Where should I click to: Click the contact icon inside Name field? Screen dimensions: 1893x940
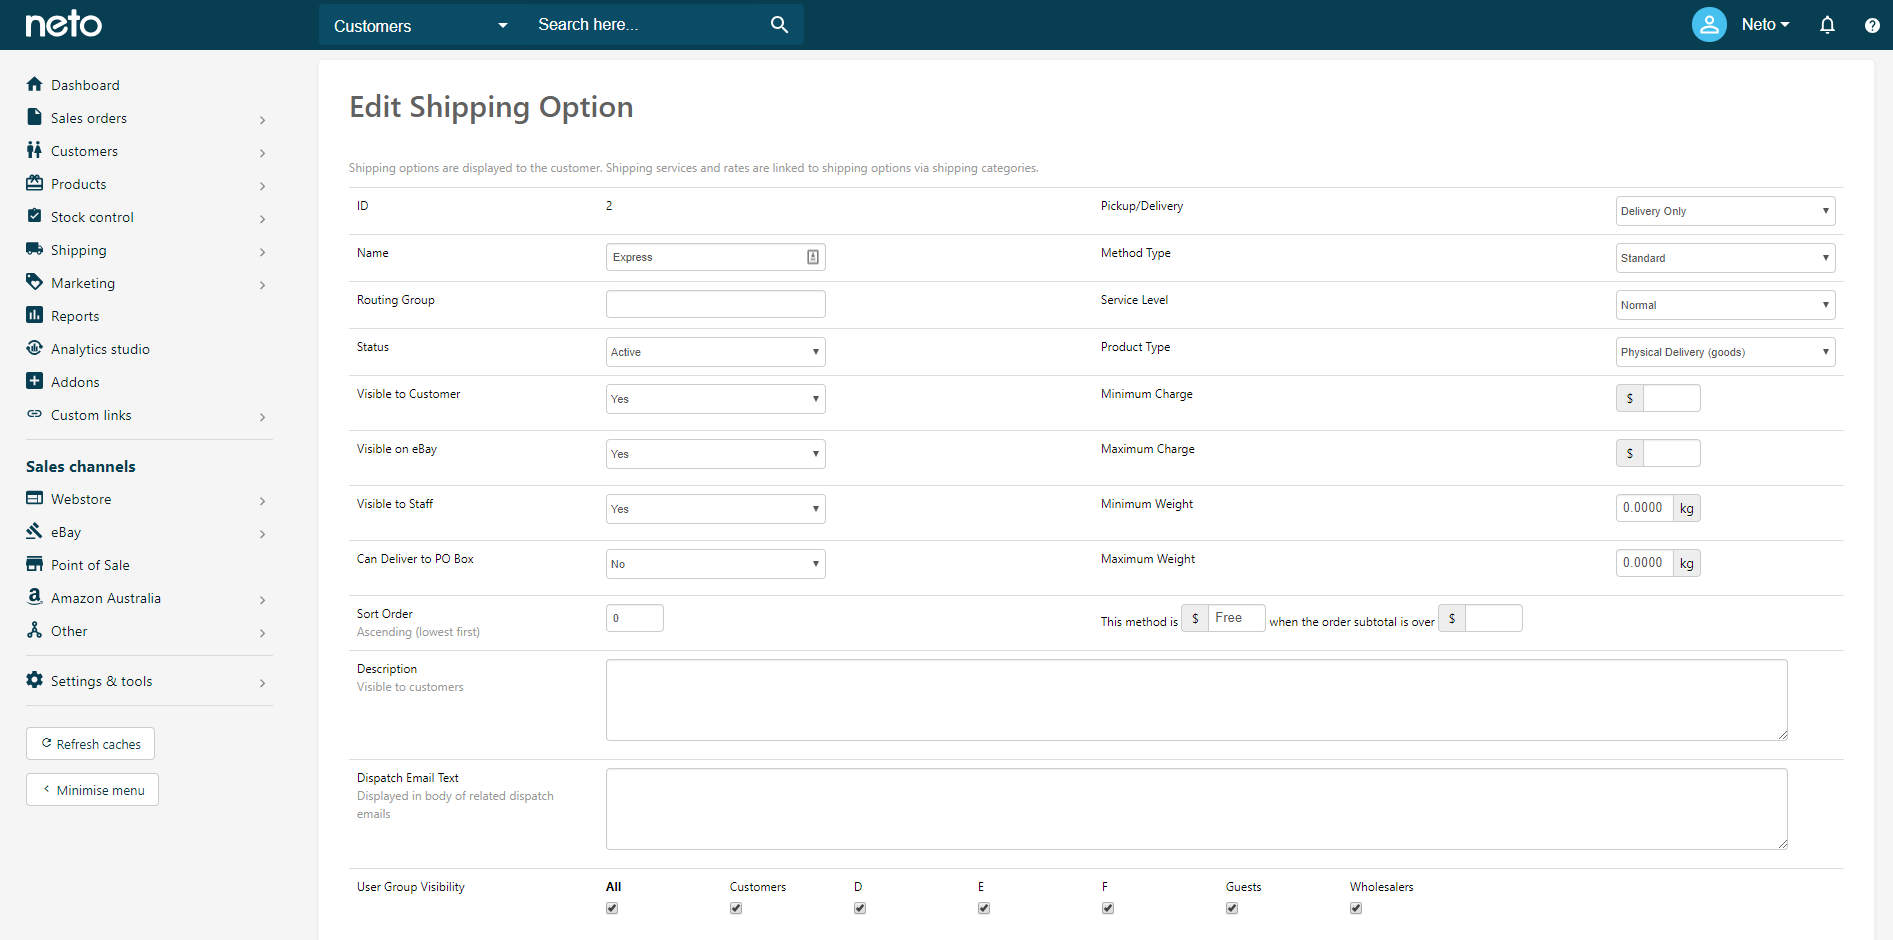click(813, 257)
